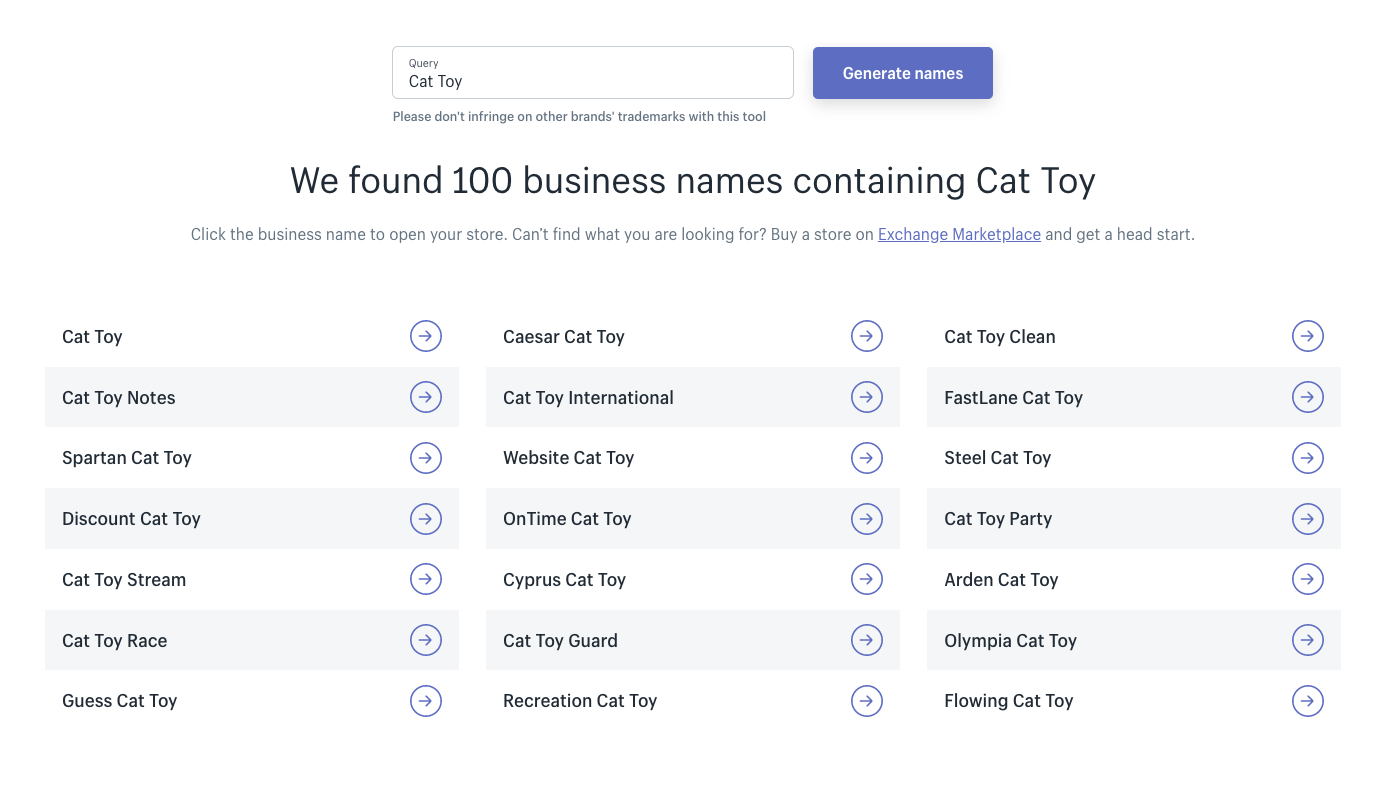Select the Cat Toy Stream business name

tap(124, 580)
